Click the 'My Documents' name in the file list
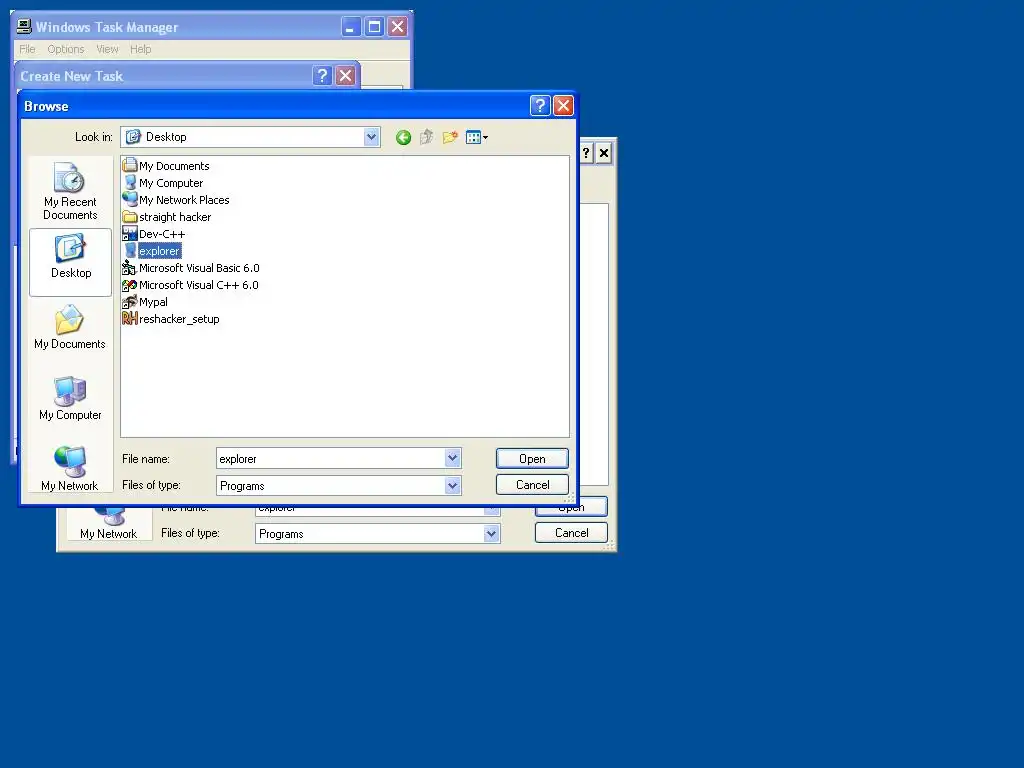 click(x=174, y=166)
